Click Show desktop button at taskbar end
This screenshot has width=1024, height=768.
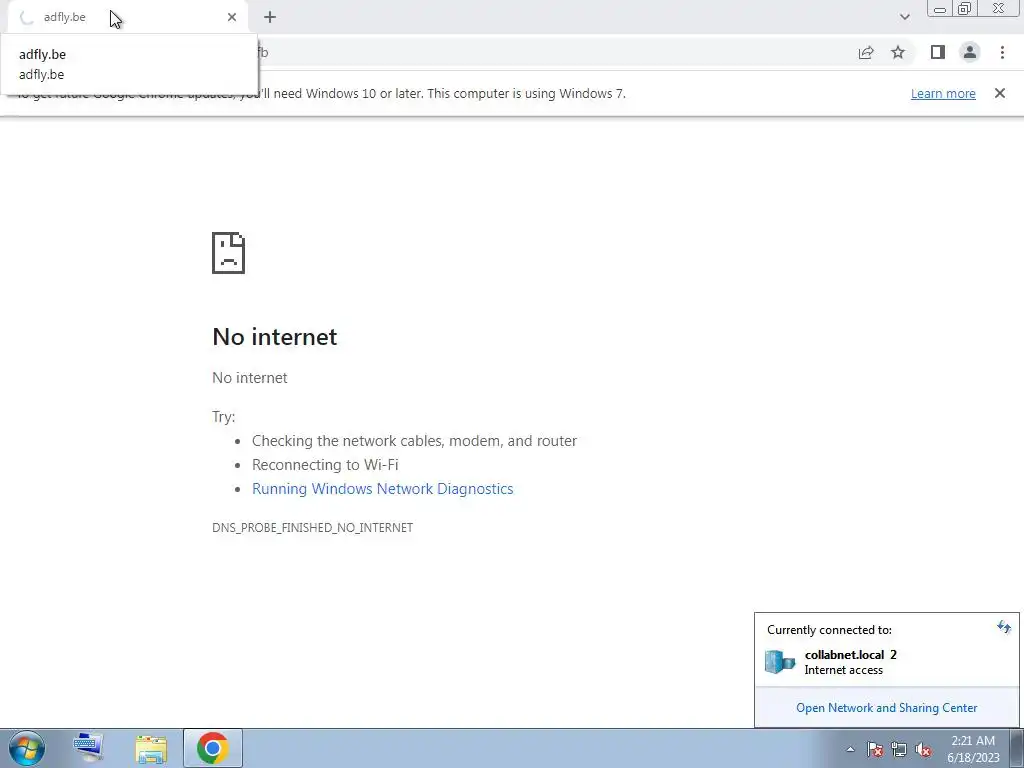[x=1016, y=748]
